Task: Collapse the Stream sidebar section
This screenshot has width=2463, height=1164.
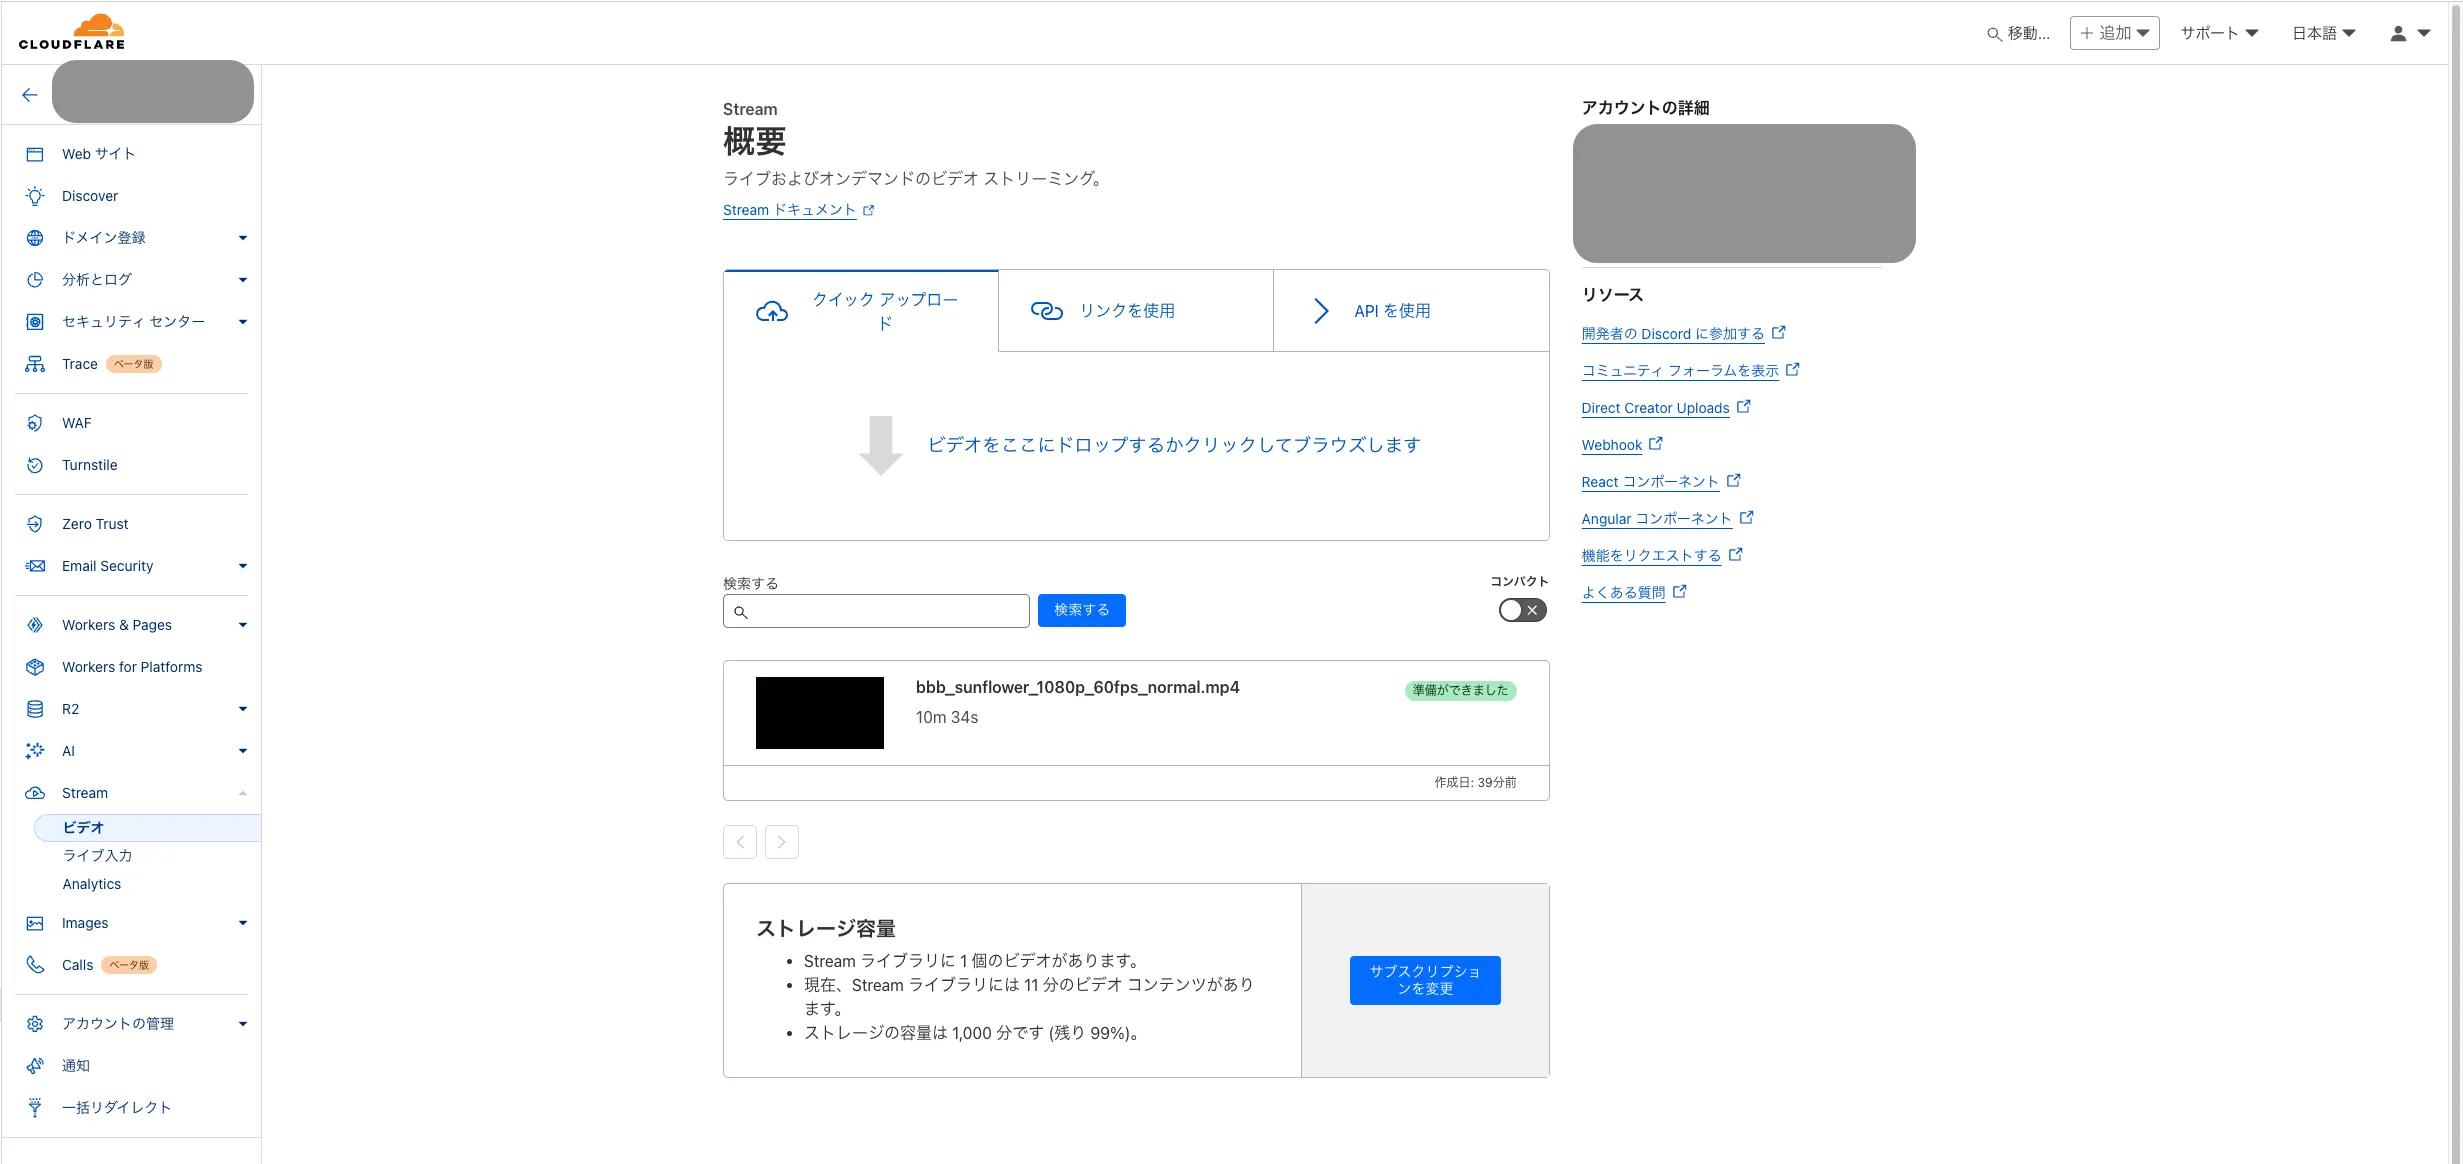Action: pos(242,792)
